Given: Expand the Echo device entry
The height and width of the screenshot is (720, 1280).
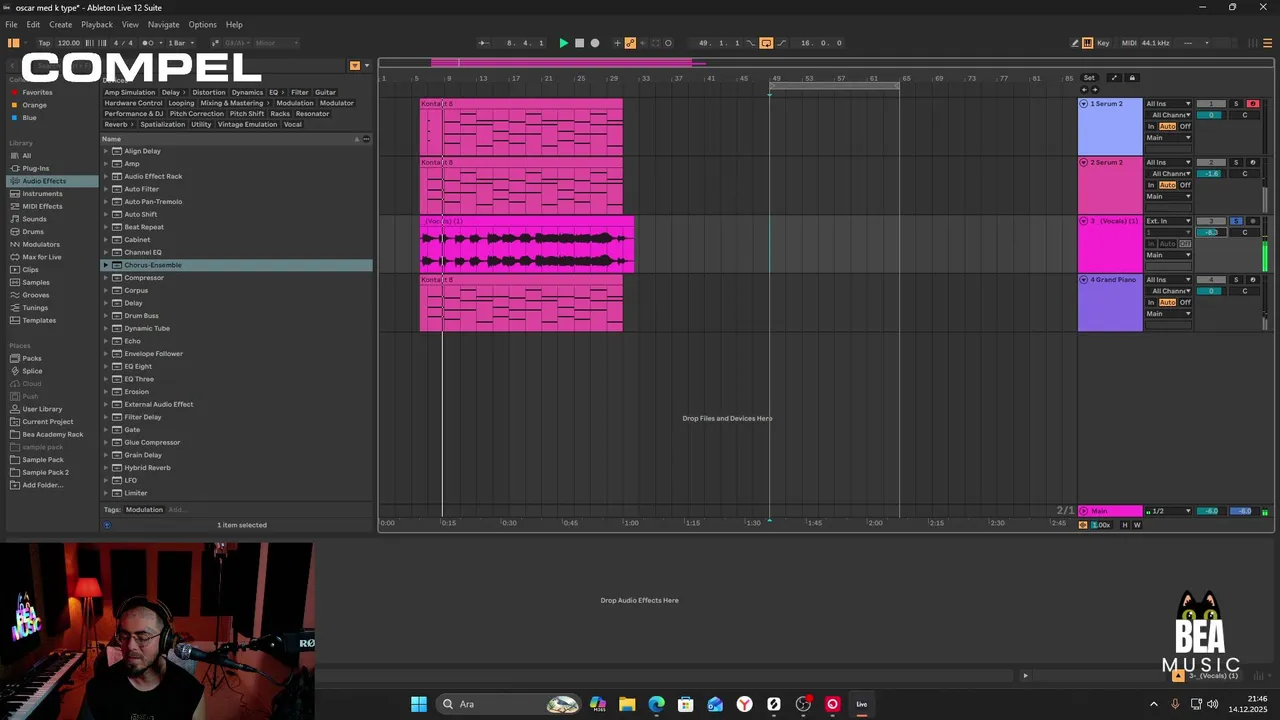Looking at the screenshot, I should coord(106,341).
